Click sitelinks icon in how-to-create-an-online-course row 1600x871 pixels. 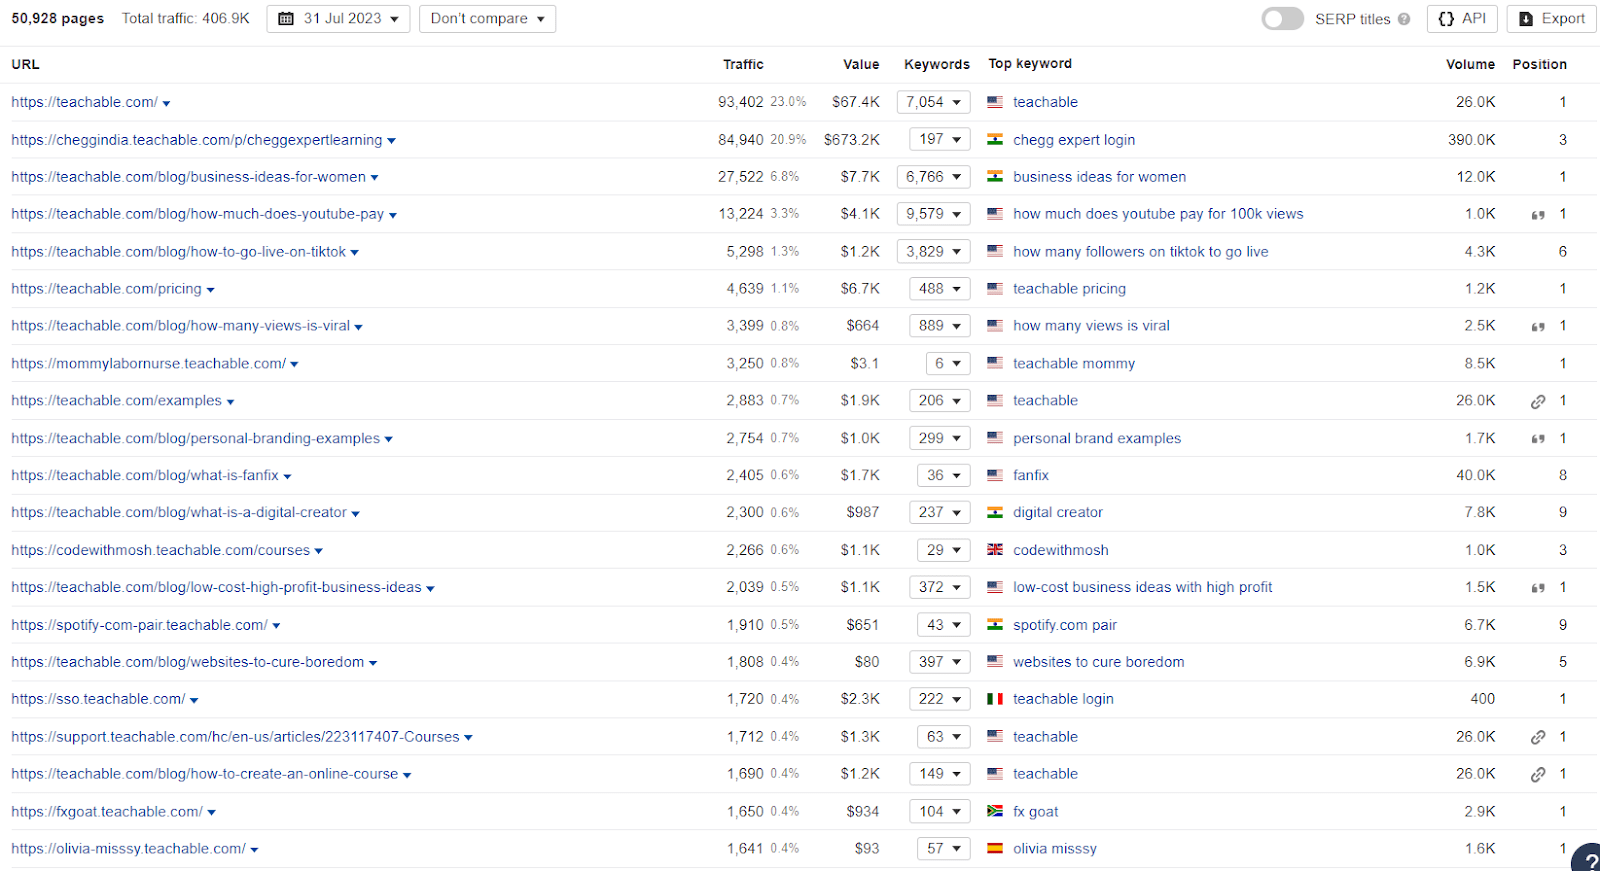[1538, 774]
